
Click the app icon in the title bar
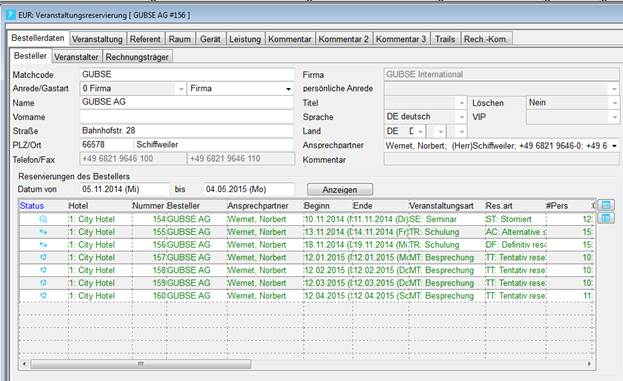tap(11, 15)
